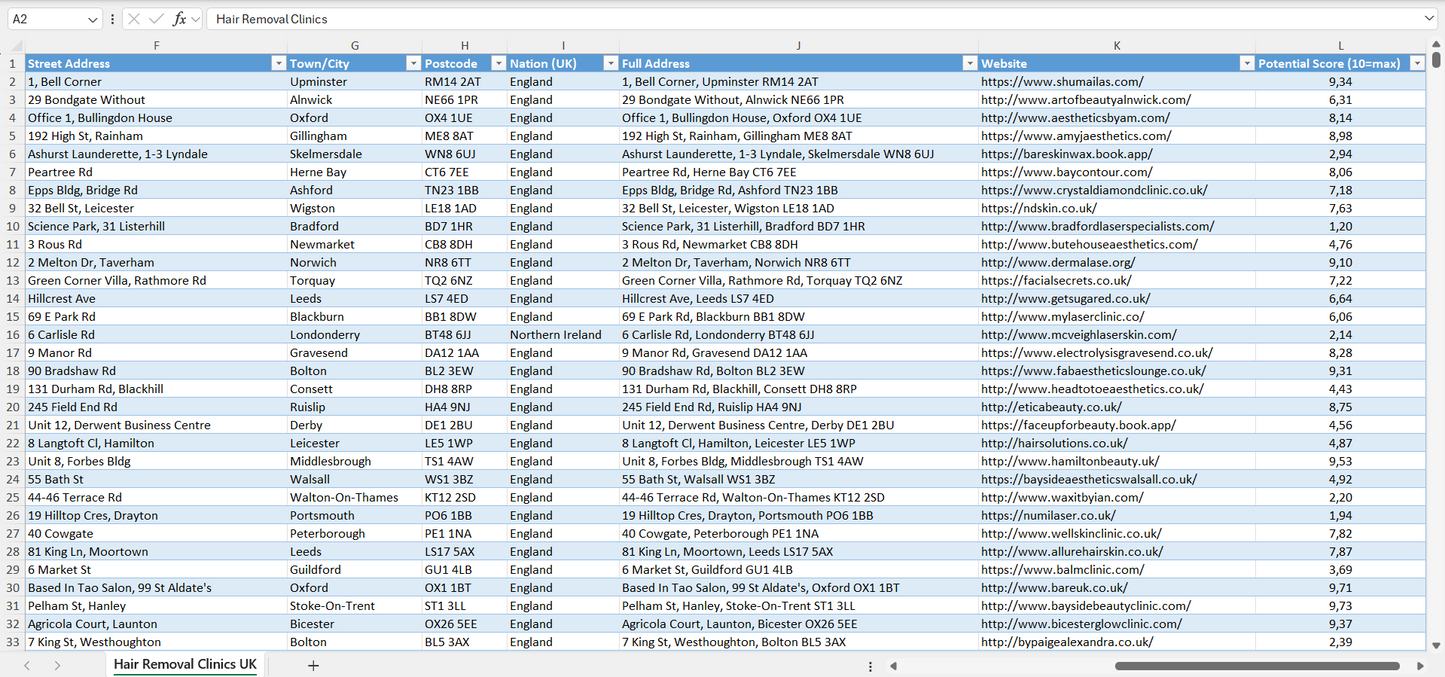Open the shumailas.com website link
1445x677 pixels.
1062,82
